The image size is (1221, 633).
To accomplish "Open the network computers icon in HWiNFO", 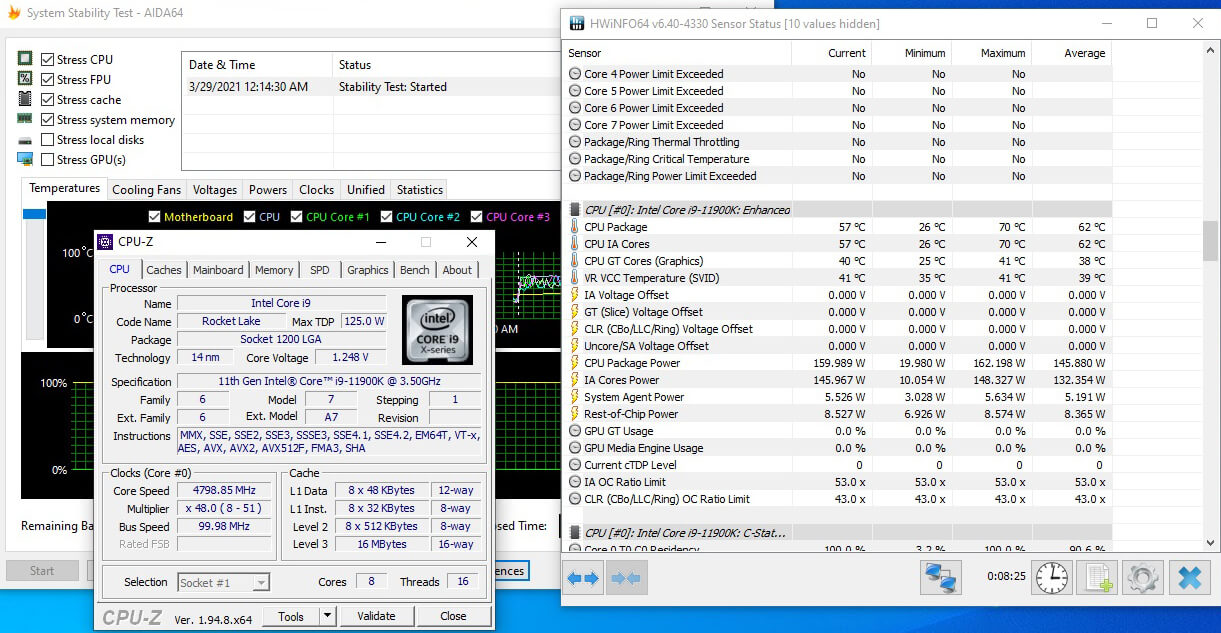I will pyautogui.click(x=940, y=577).
